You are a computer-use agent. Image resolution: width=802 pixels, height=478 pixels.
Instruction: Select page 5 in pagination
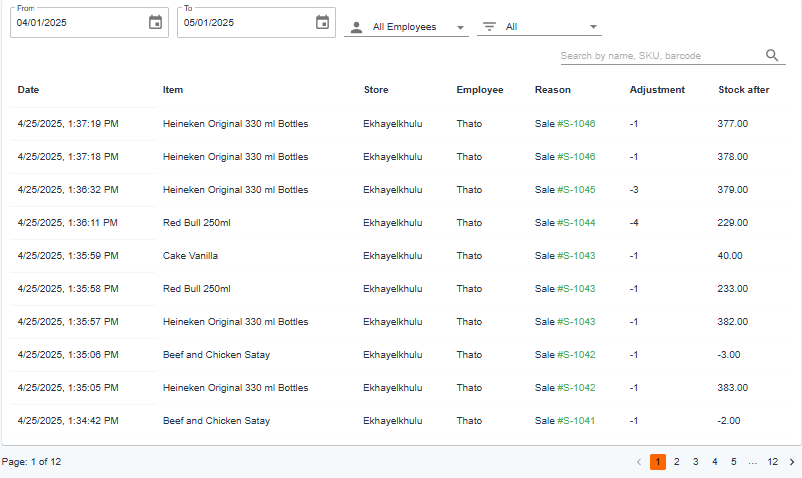point(733,462)
